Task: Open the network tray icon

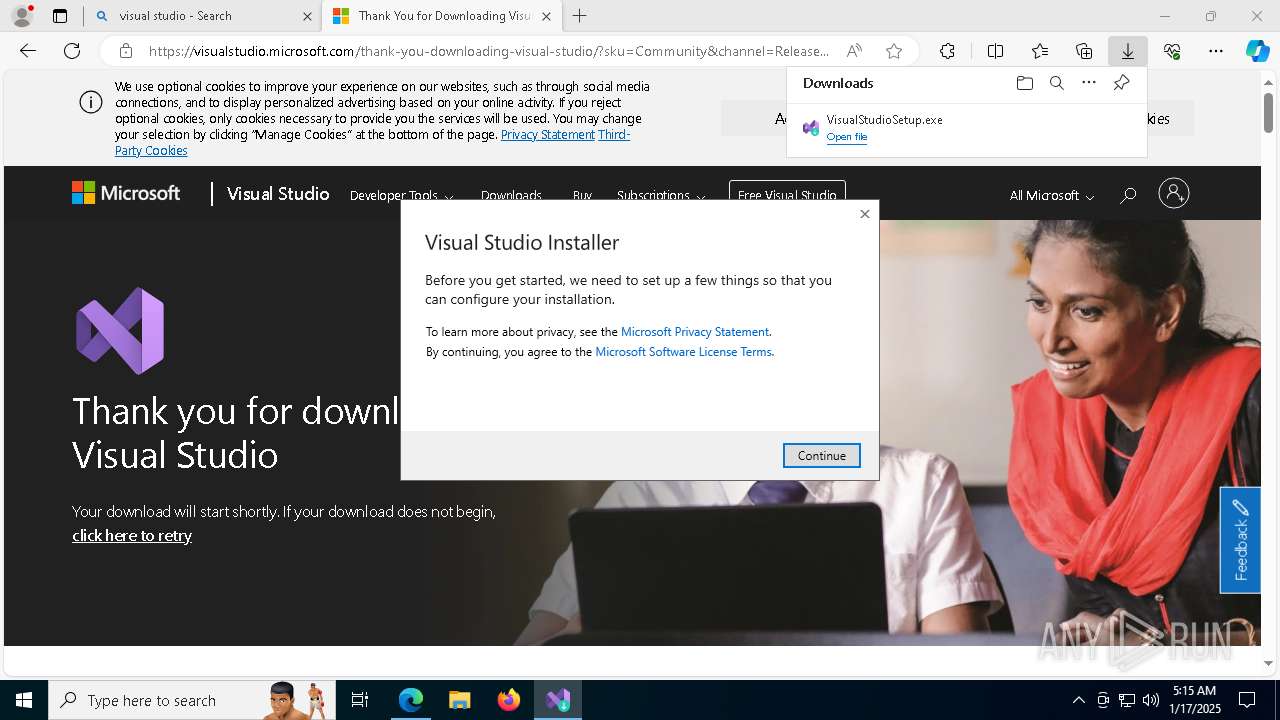Action: 1127,700
